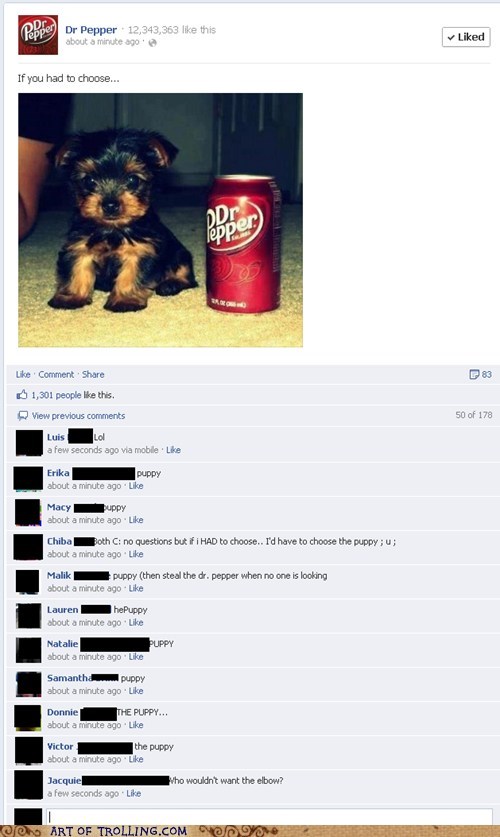Open the puppy and Dr Pepper can photo
The width and height of the screenshot is (500, 837).
pos(160,220)
